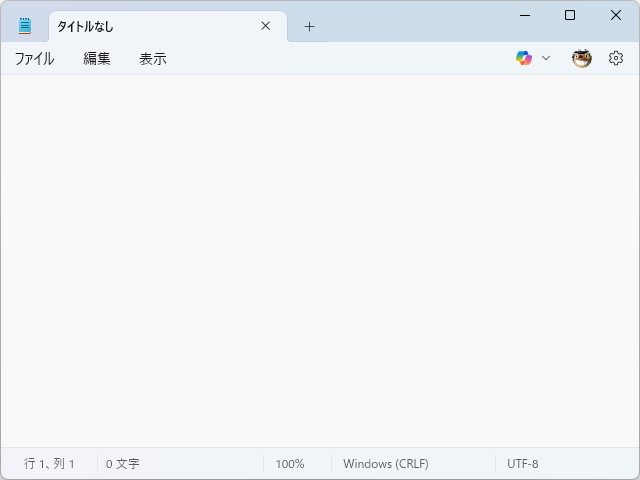Add a new tab with plus button
This screenshot has height=480, width=640.
pos(309,27)
